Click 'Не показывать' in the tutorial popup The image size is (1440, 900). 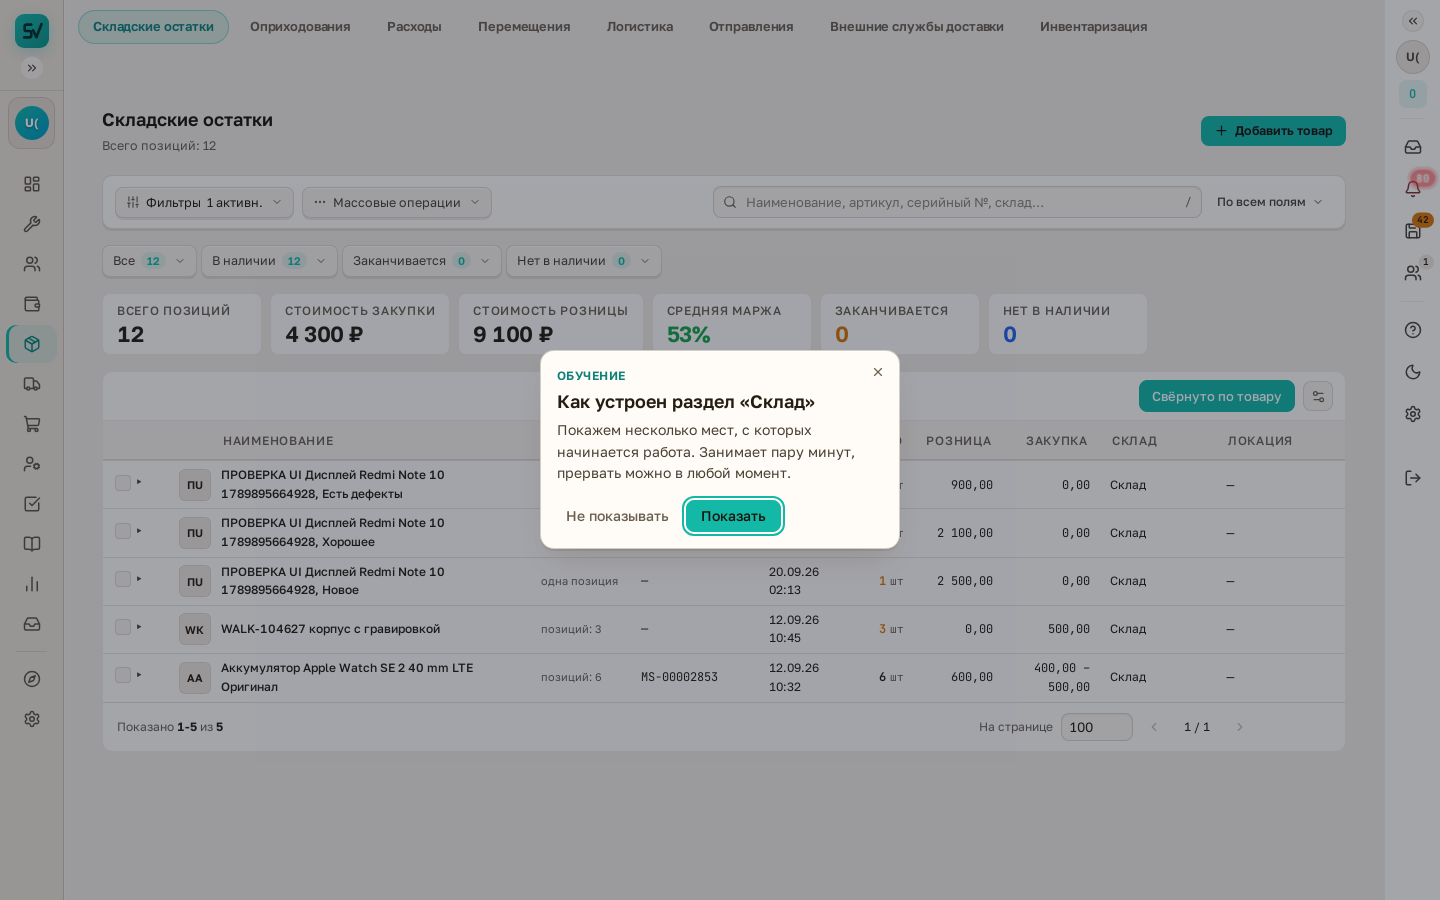coord(617,516)
